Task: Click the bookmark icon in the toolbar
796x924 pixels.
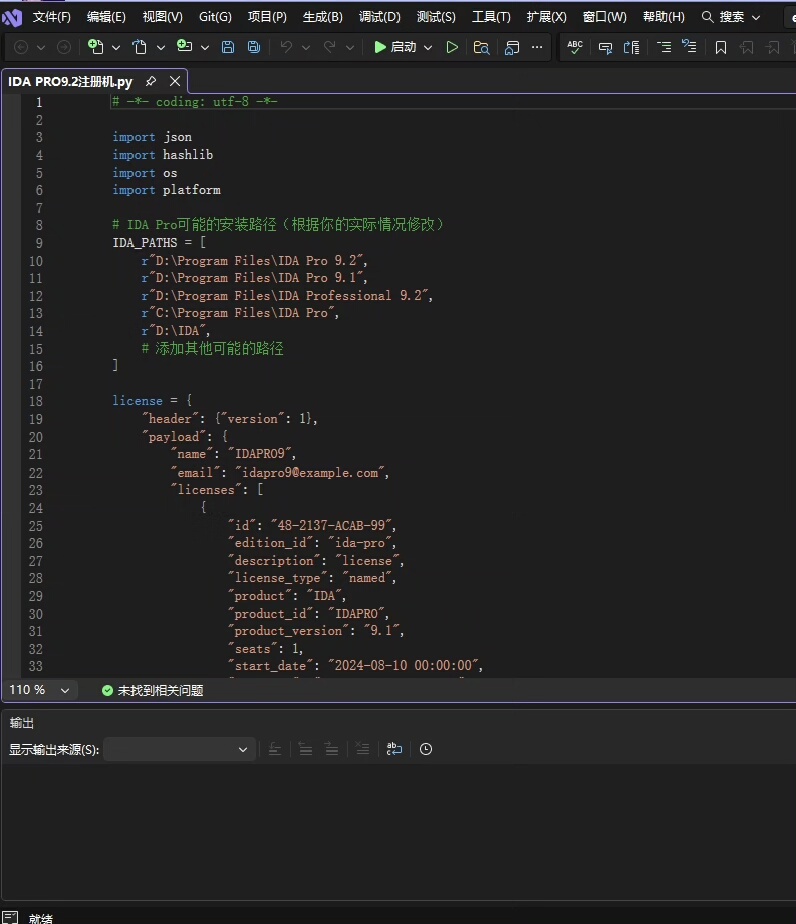Action: point(720,47)
